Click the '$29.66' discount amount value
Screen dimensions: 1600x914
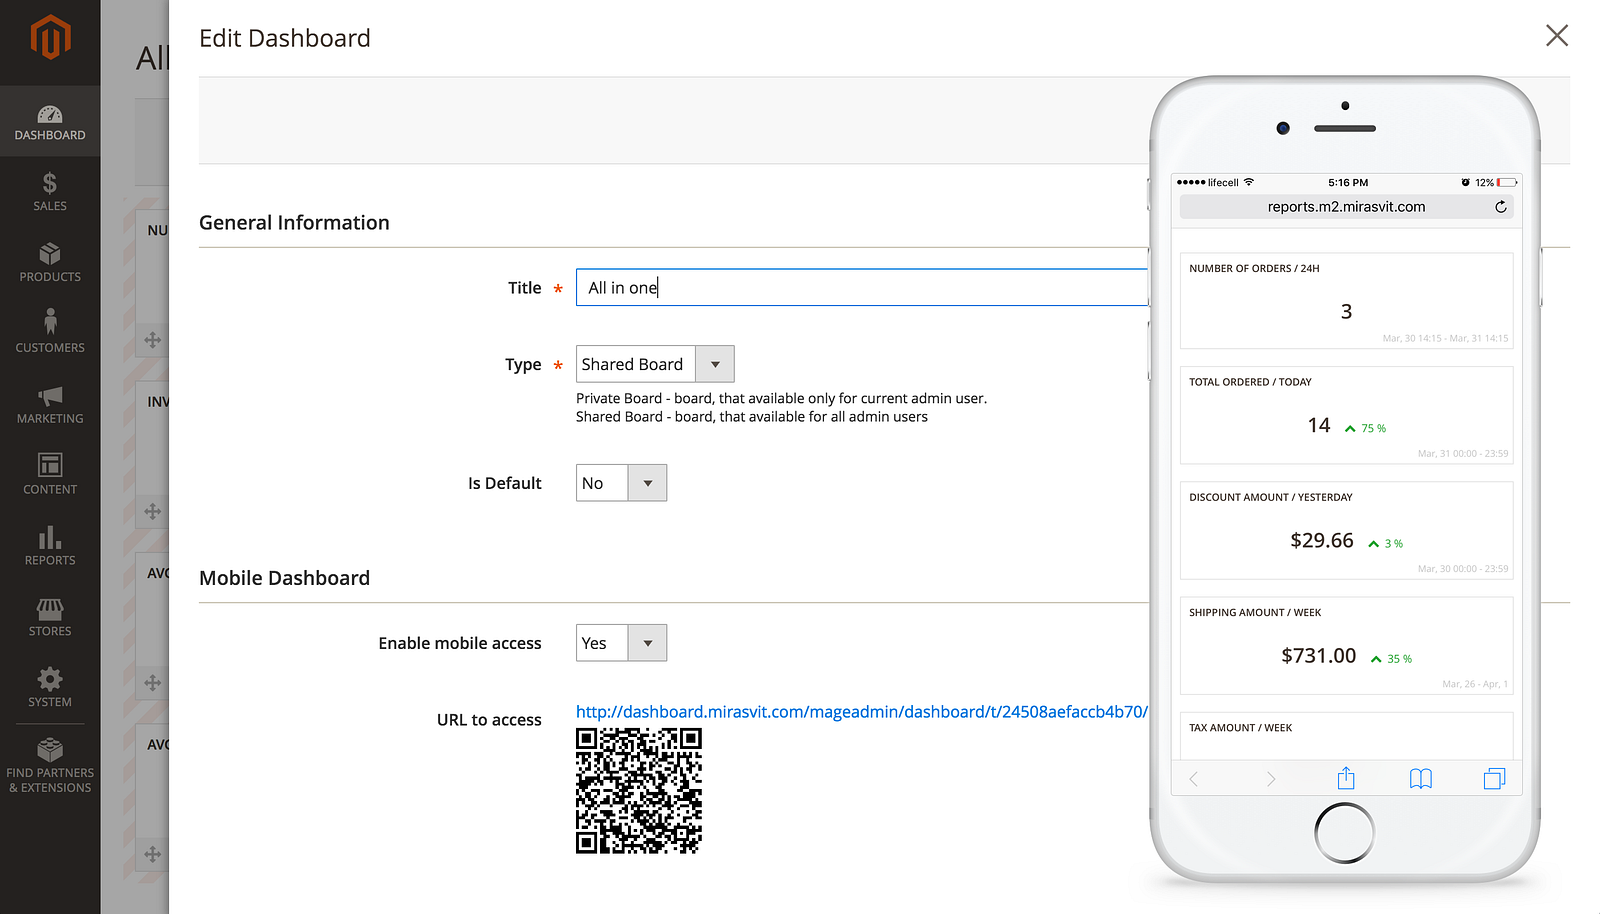coord(1321,541)
